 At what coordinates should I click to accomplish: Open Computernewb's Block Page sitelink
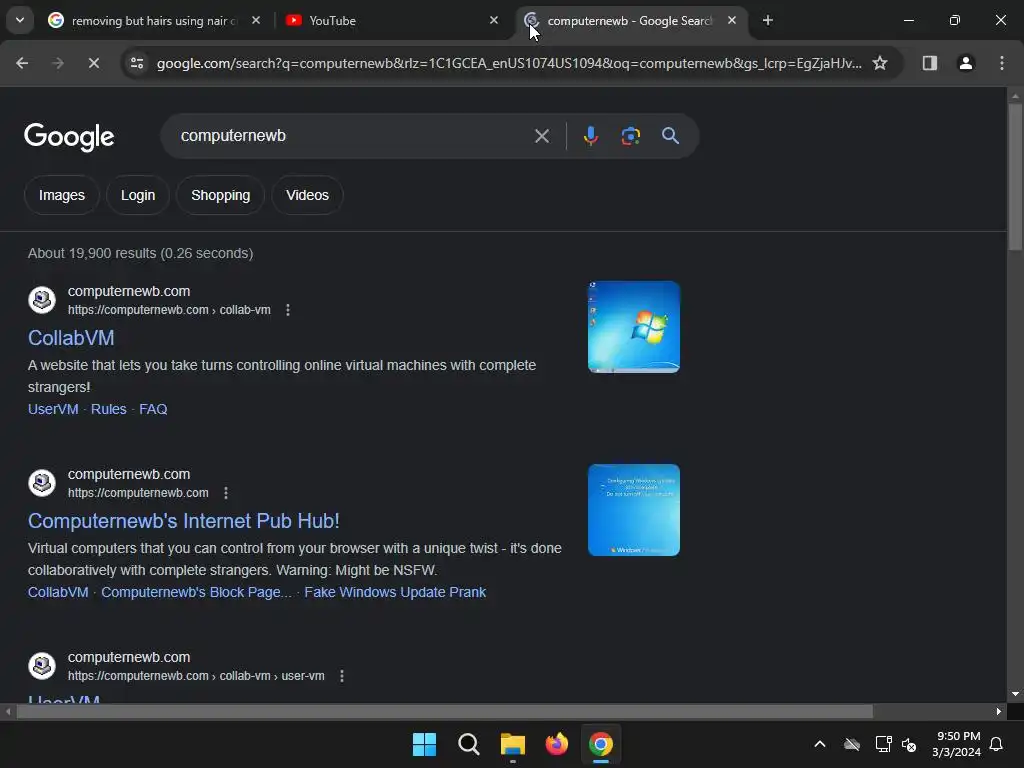(196, 592)
